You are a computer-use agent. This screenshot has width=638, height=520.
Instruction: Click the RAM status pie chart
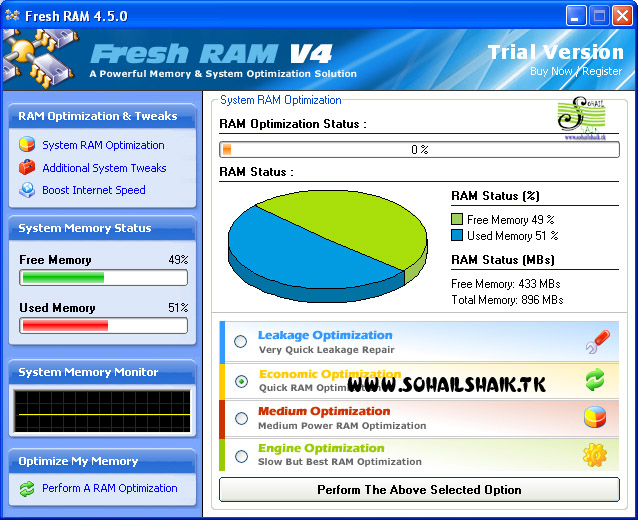pos(328,246)
